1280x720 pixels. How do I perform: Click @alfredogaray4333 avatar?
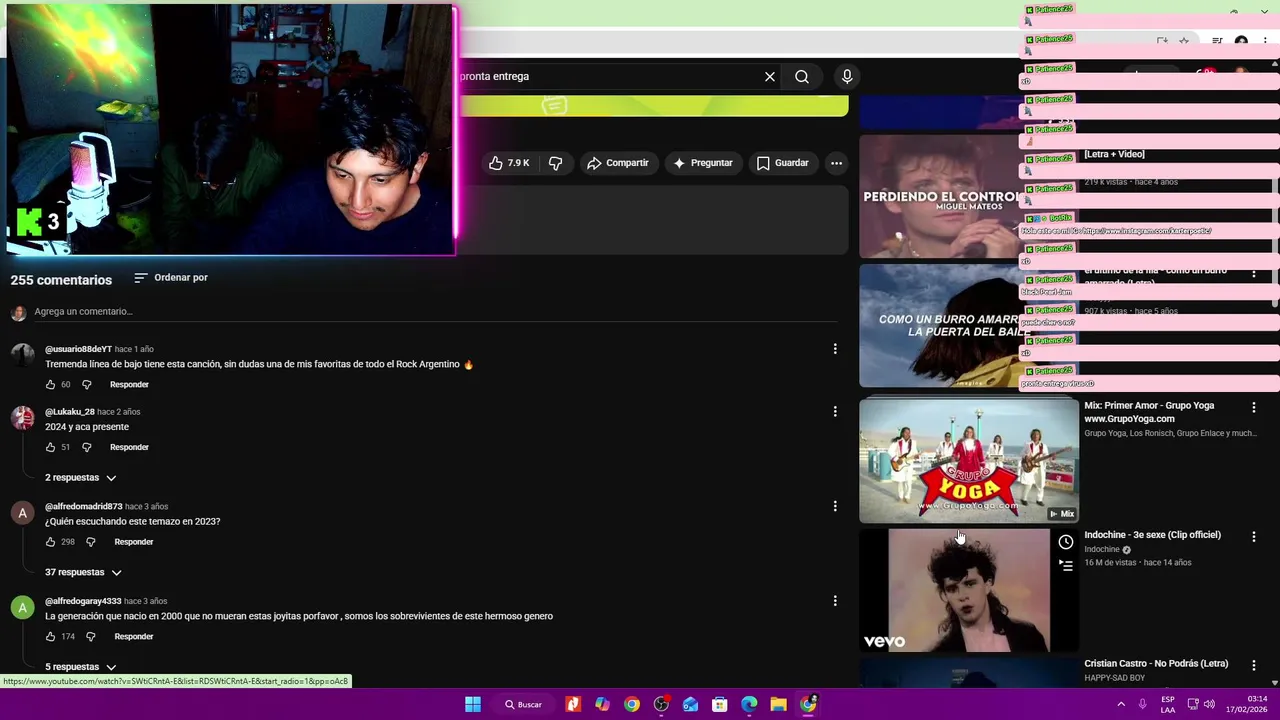pos(22,608)
